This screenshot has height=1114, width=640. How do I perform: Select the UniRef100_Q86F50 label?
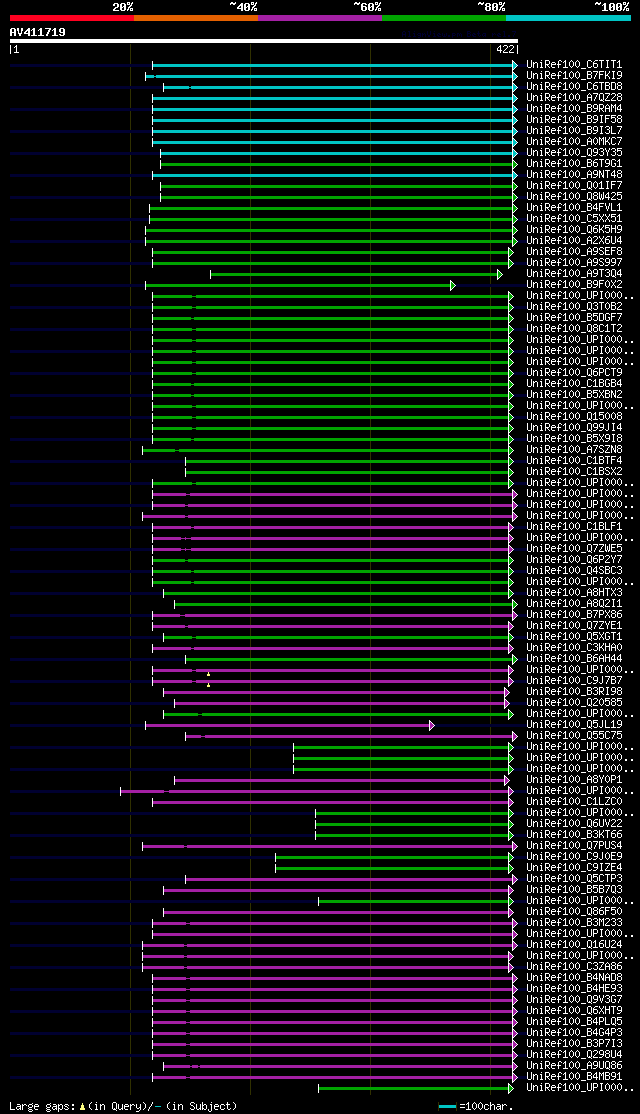575,912
